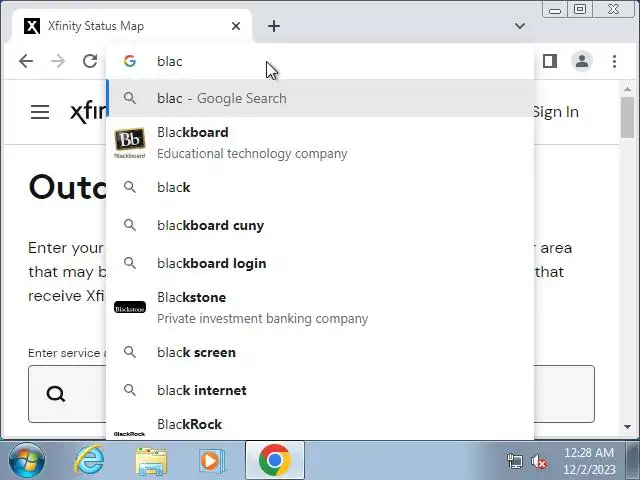Open a new tab with plus button
This screenshot has height=480, width=640.
pos(274,26)
